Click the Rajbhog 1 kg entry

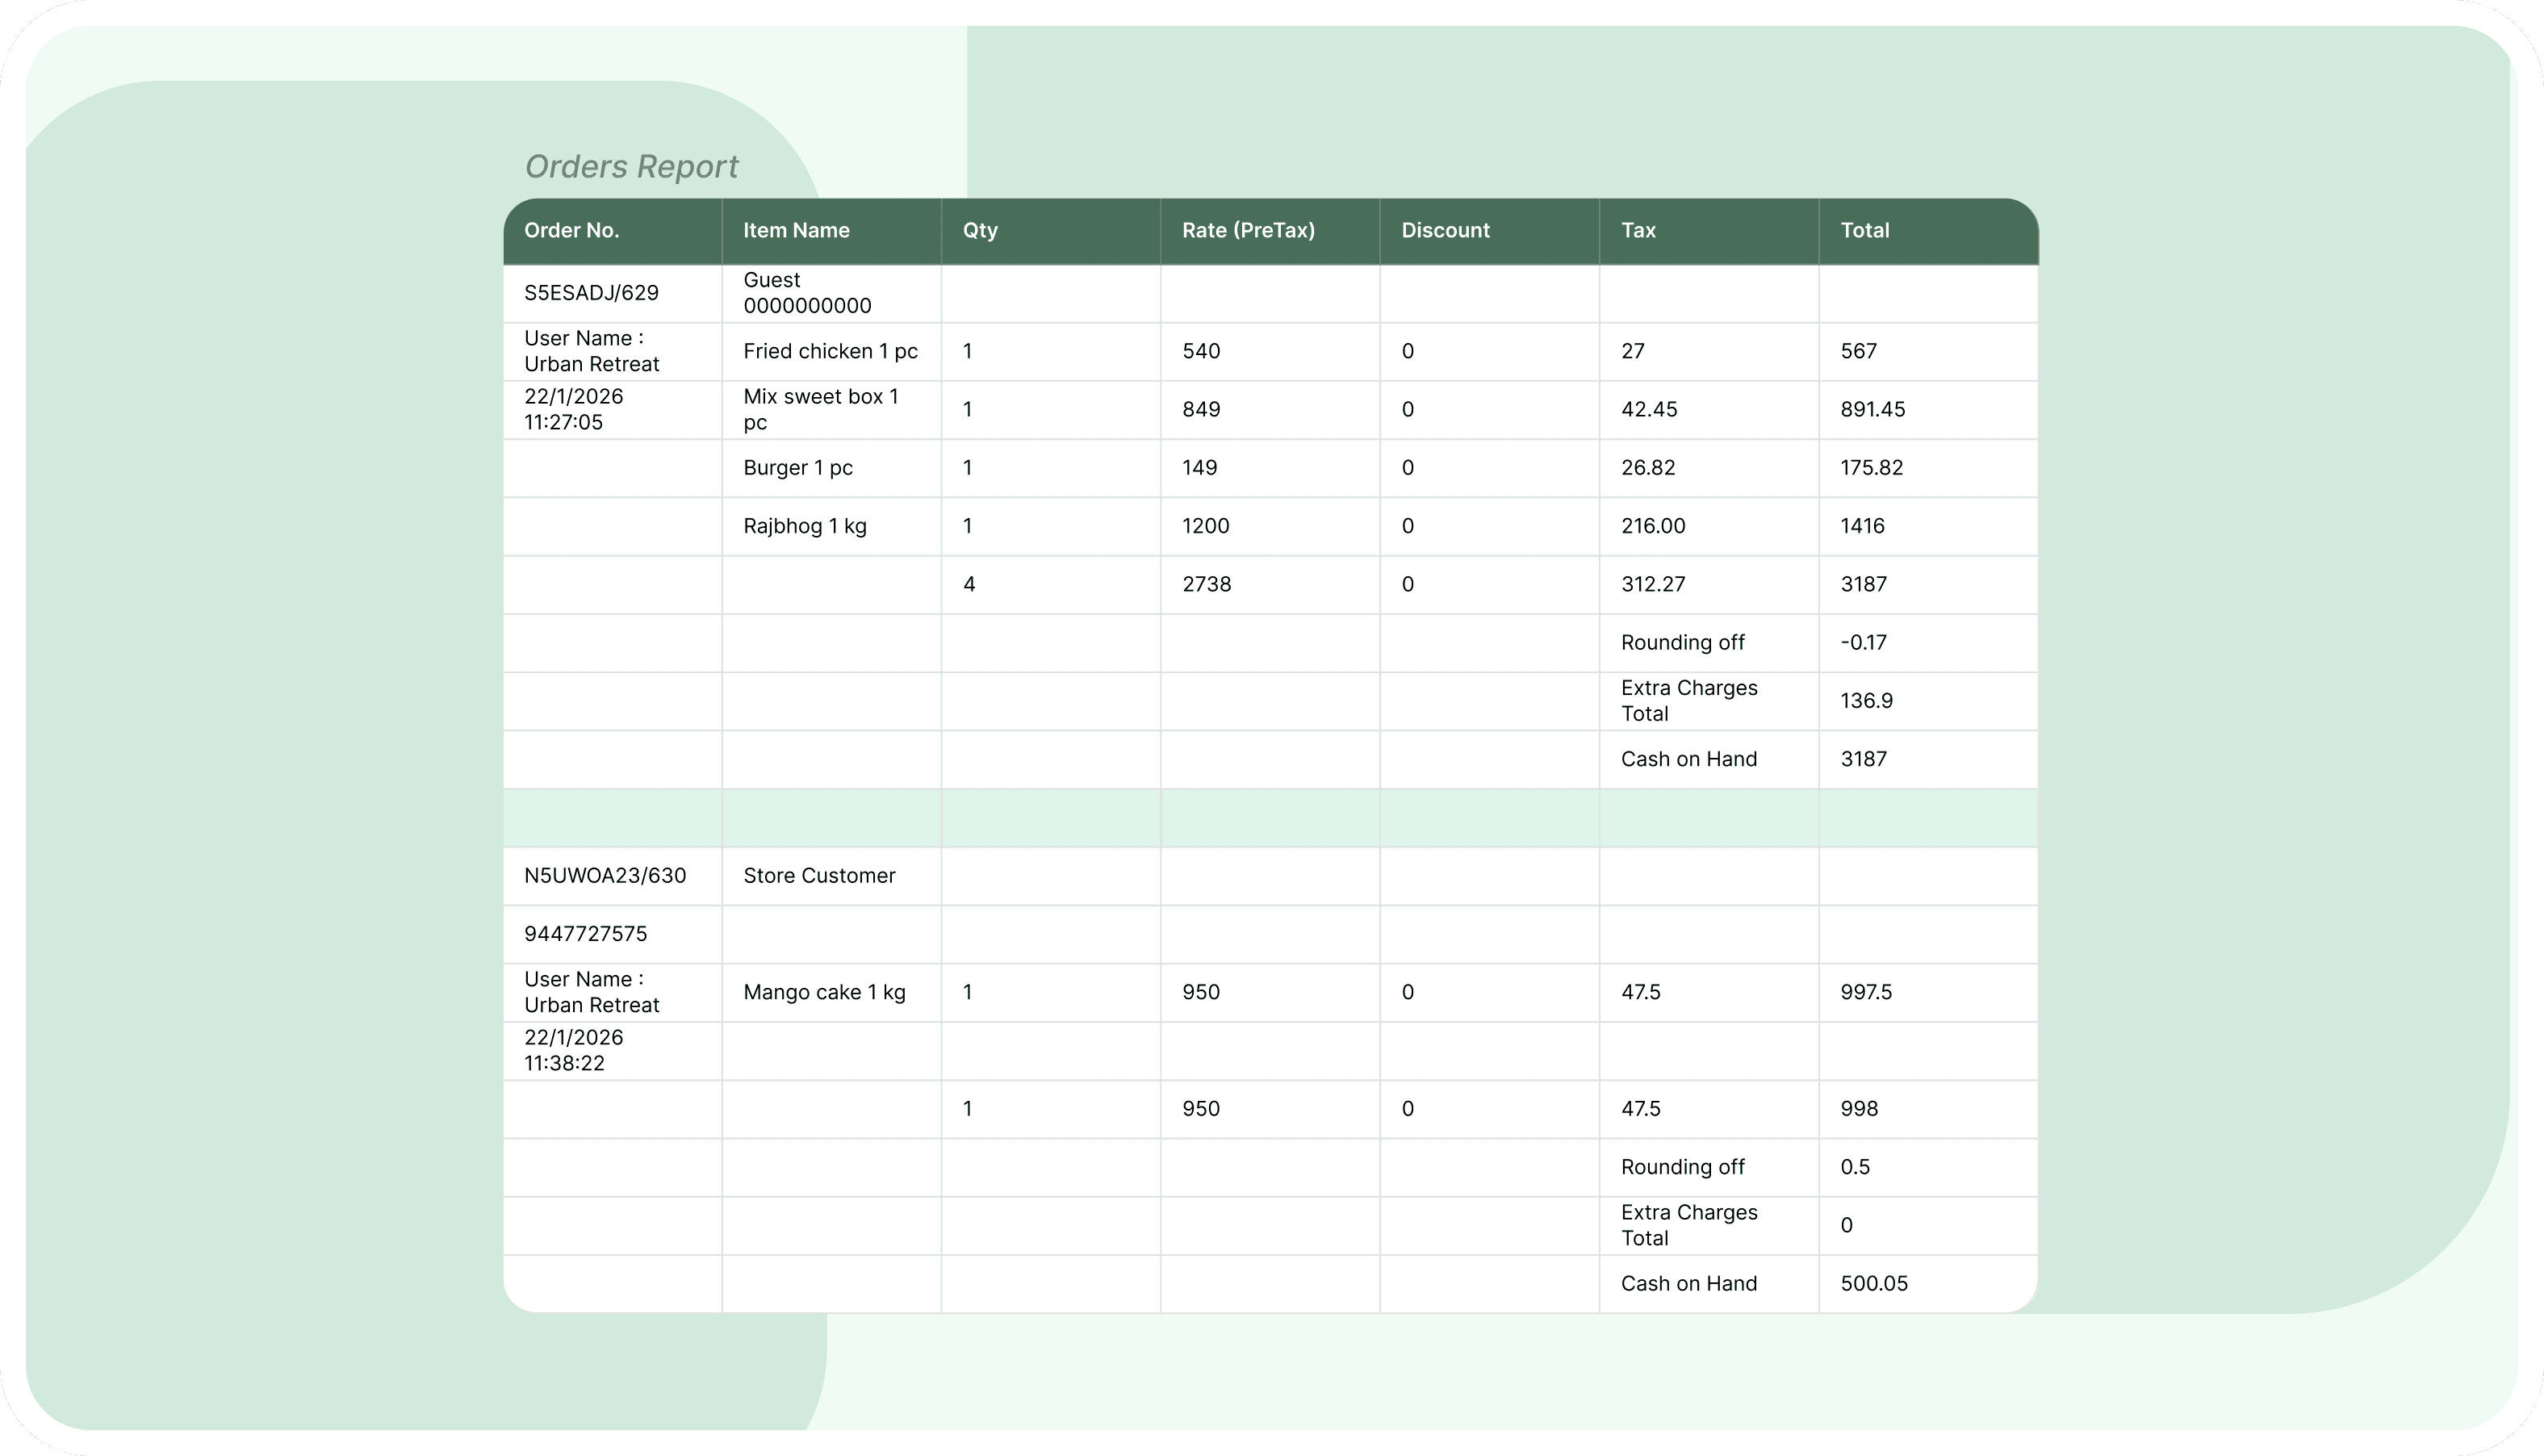point(805,525)
